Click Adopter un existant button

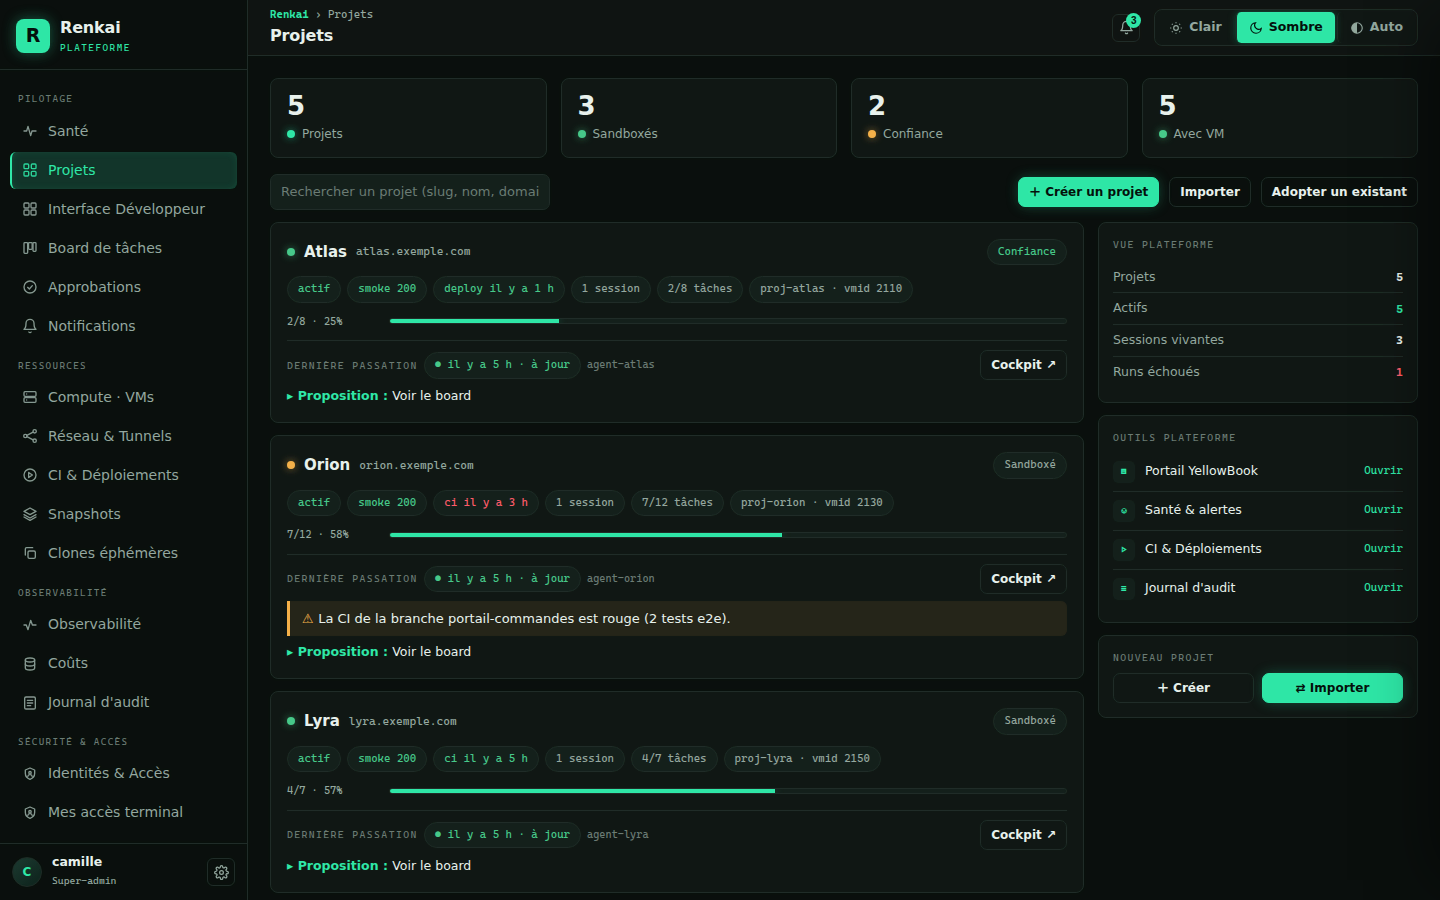click(x=1339, y=192)
